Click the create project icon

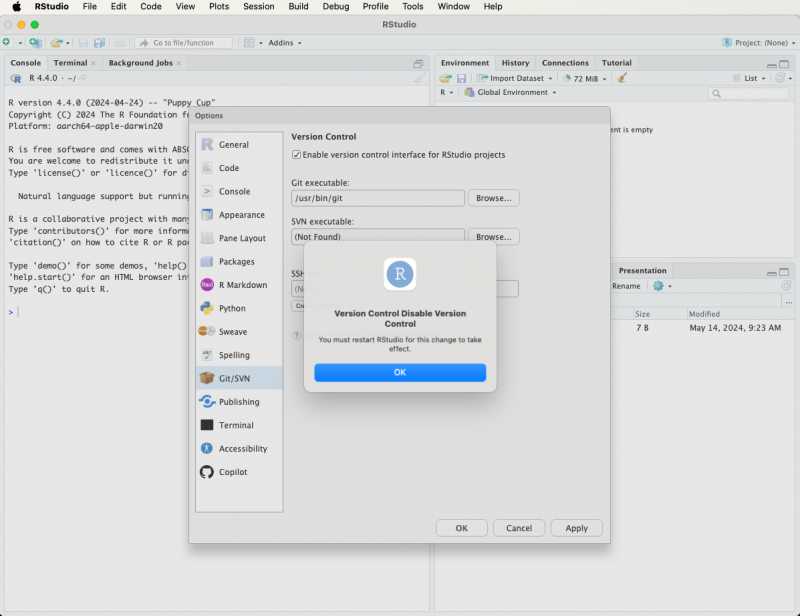pyautogui.click(x=35, y=42)
